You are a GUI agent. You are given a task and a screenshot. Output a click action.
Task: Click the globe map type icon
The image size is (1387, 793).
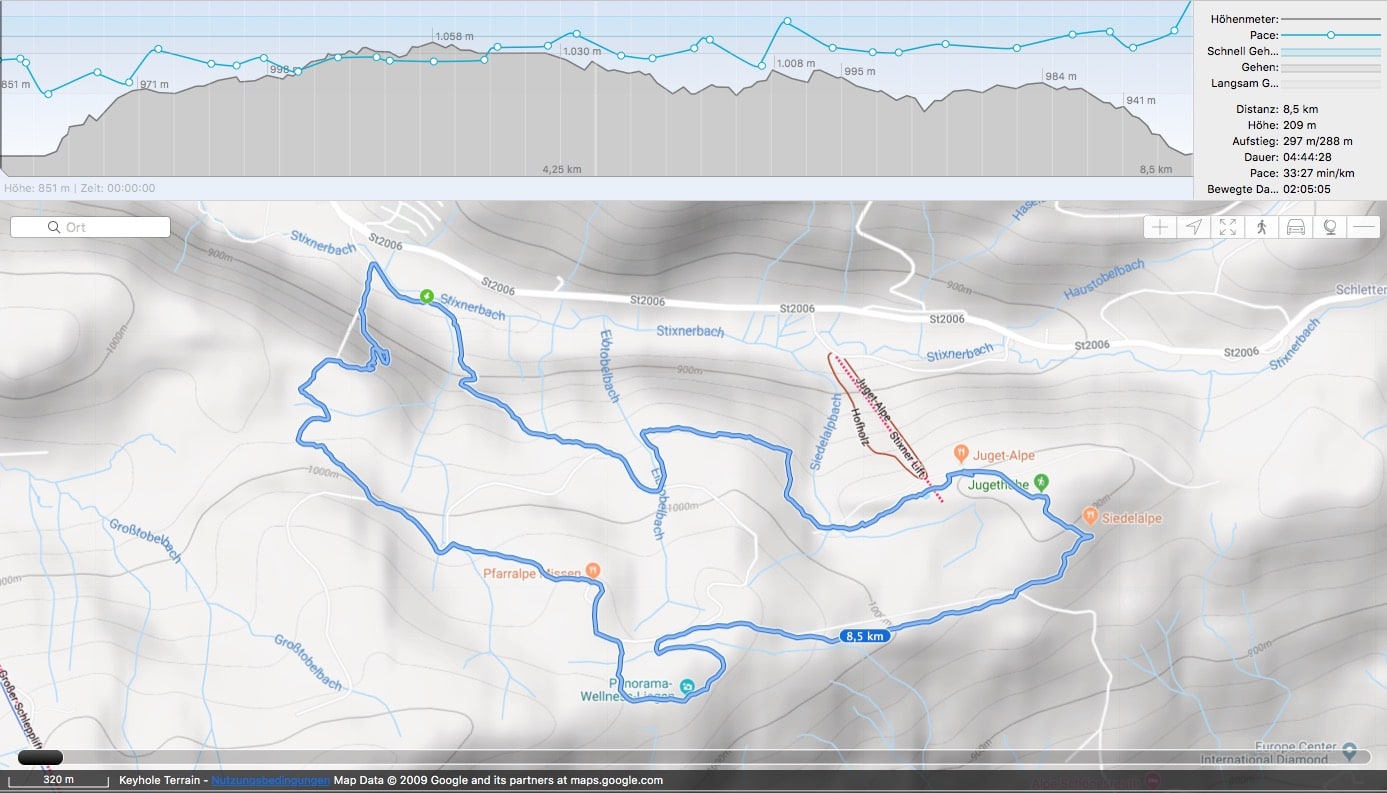(x=1330, y=227)
